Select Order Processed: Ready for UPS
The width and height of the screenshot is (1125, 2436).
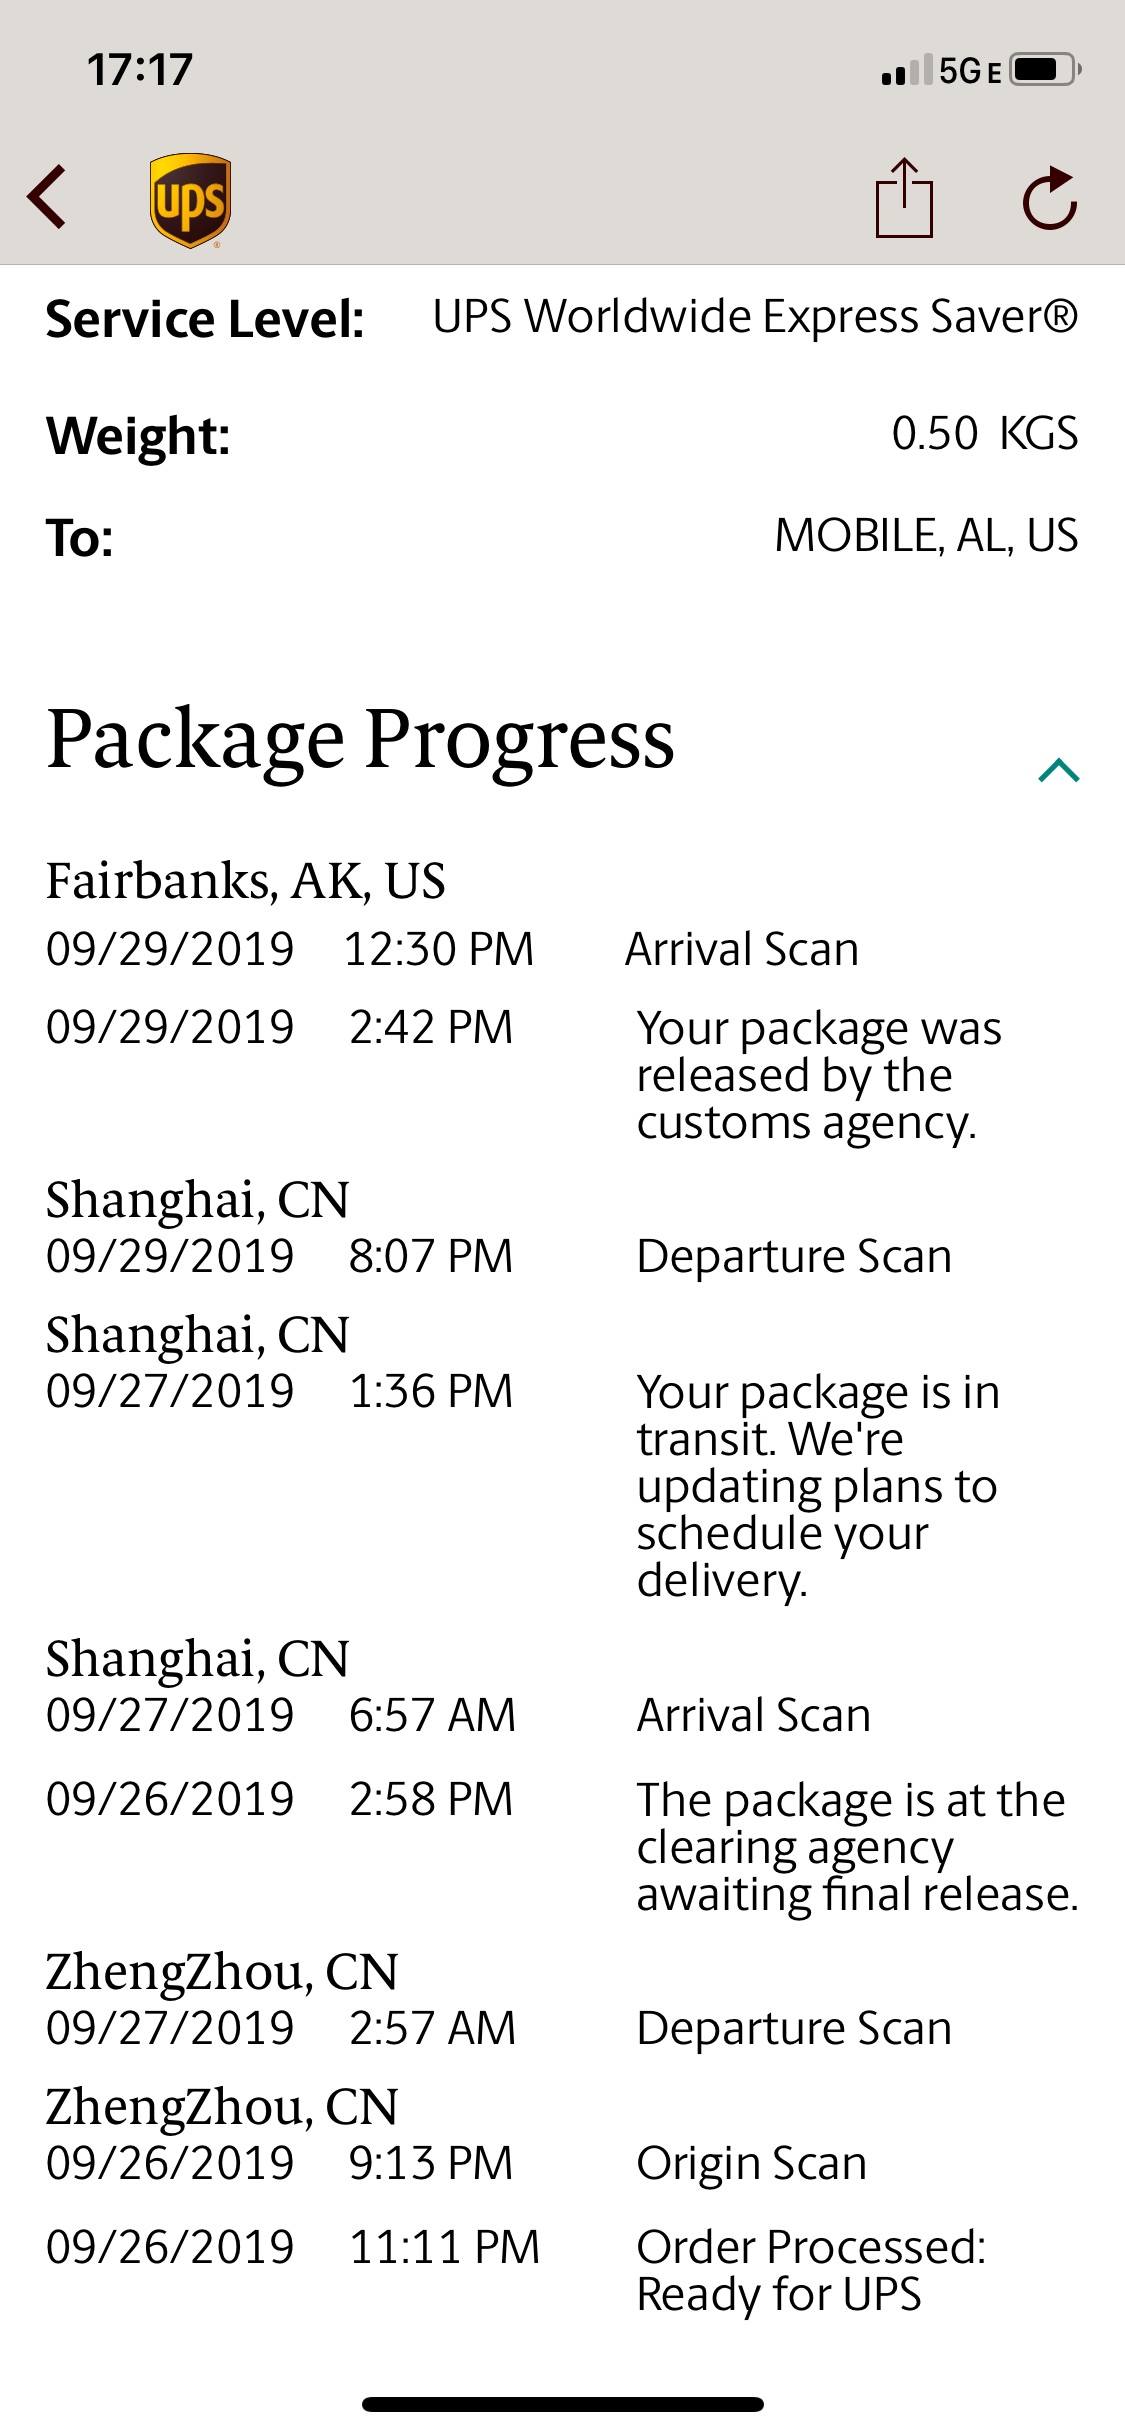811,2270
